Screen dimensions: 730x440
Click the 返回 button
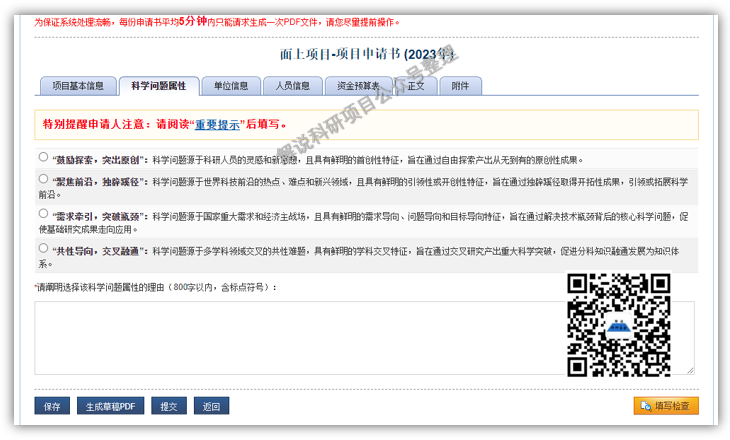[x=211, y=406]
